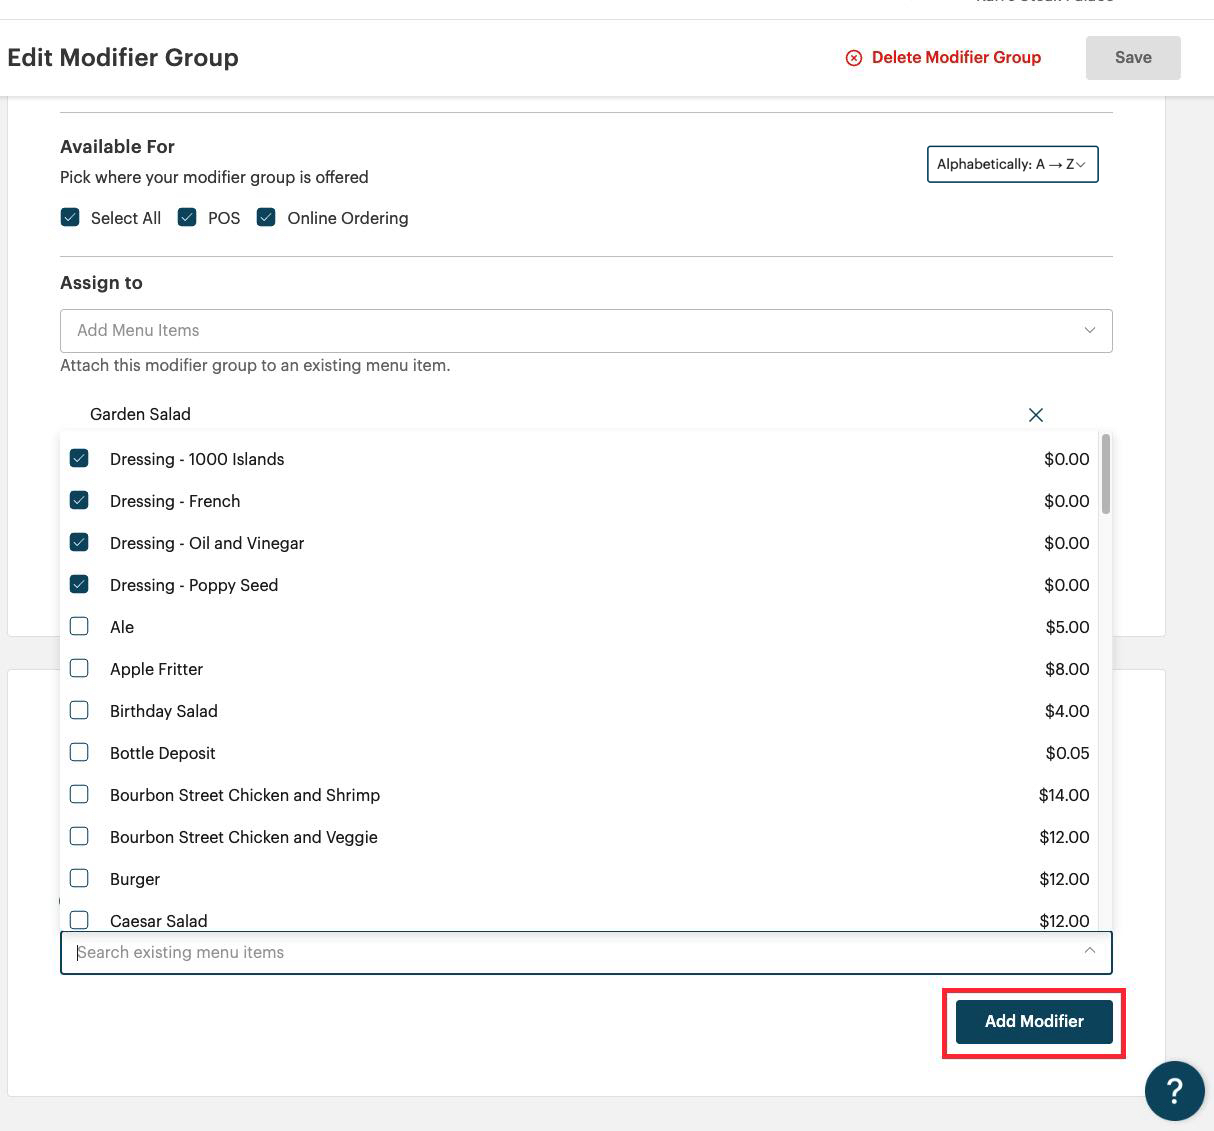Click the Add Modifier button
Screen dimensions: 1214x1131
[x=1033, y=1021]
